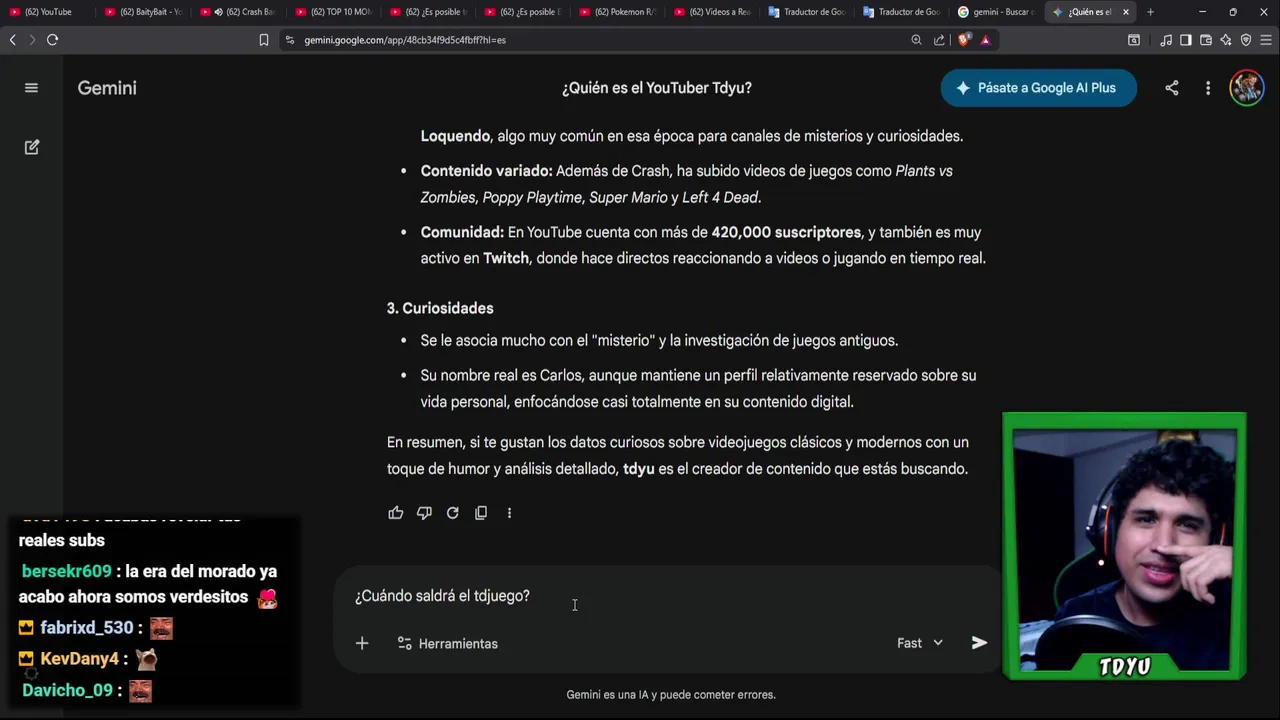
Task: Open the Gemini main menu hamburger icon
Action: [31, 88]
